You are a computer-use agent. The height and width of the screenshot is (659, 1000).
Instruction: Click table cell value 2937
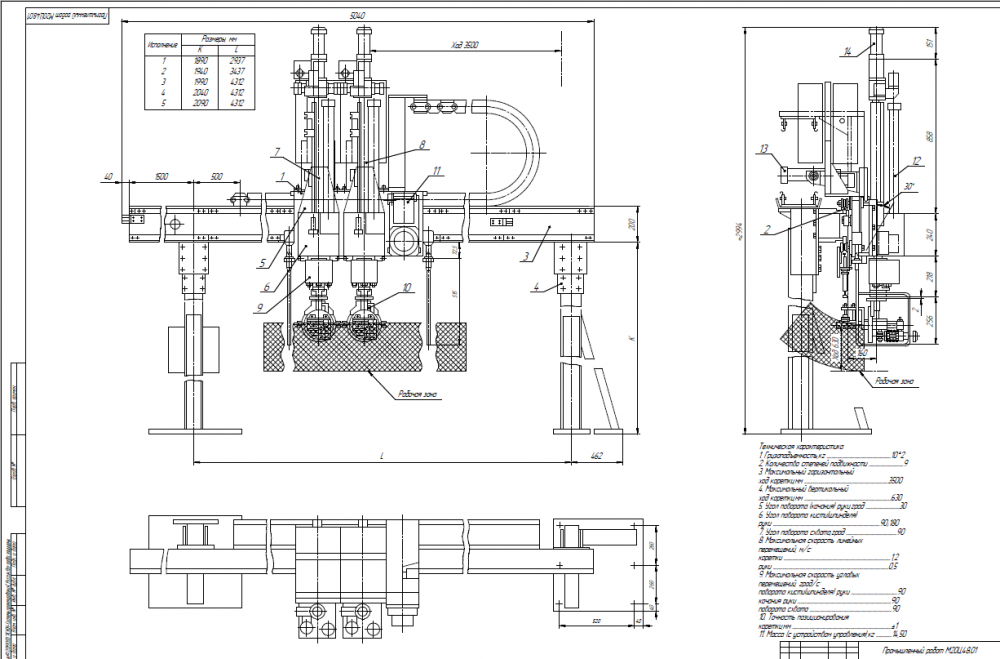coord(237,61)
